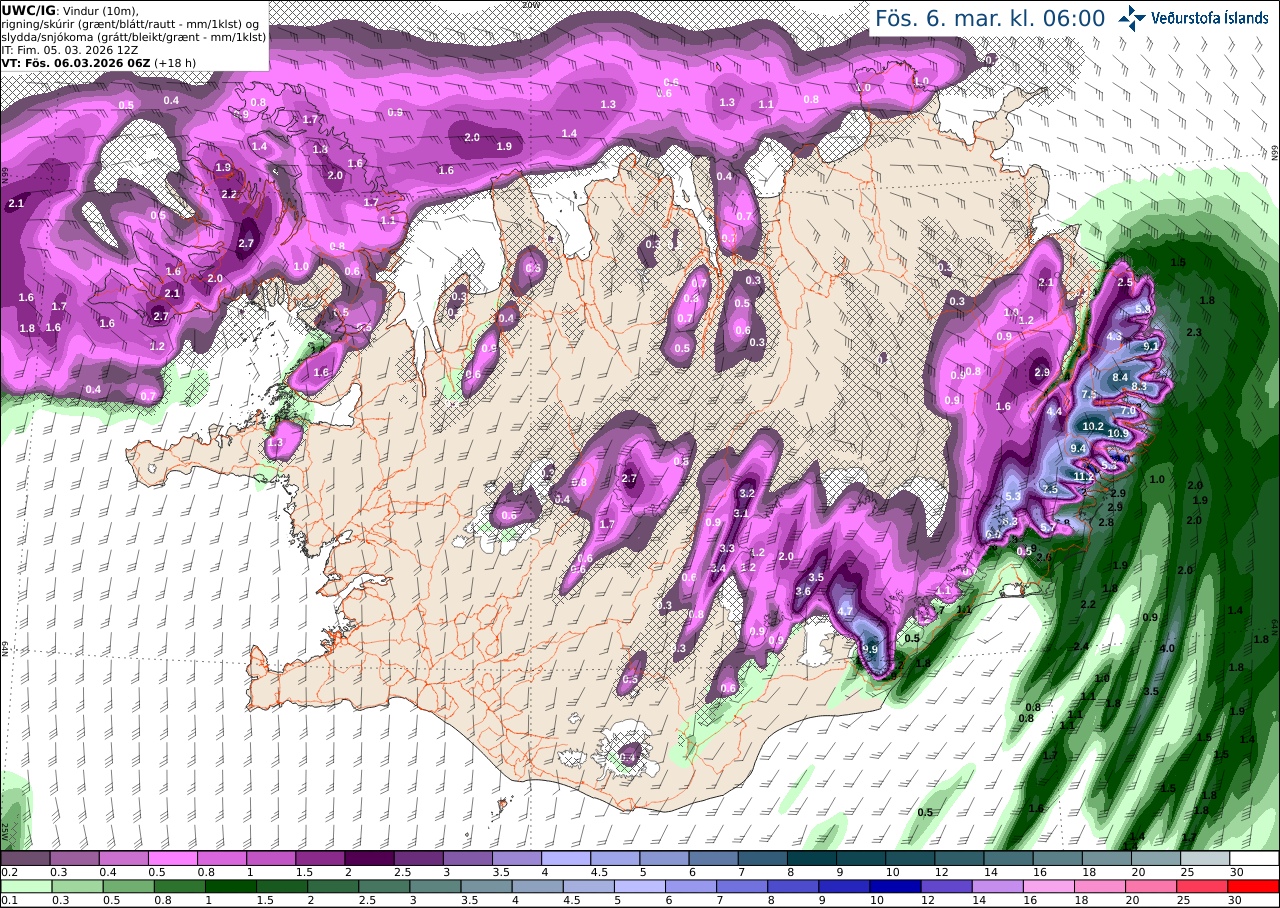
Task: Select the forecast time title Fös. 6. mar. kl. 06:00
Action: tap(990, 18)
